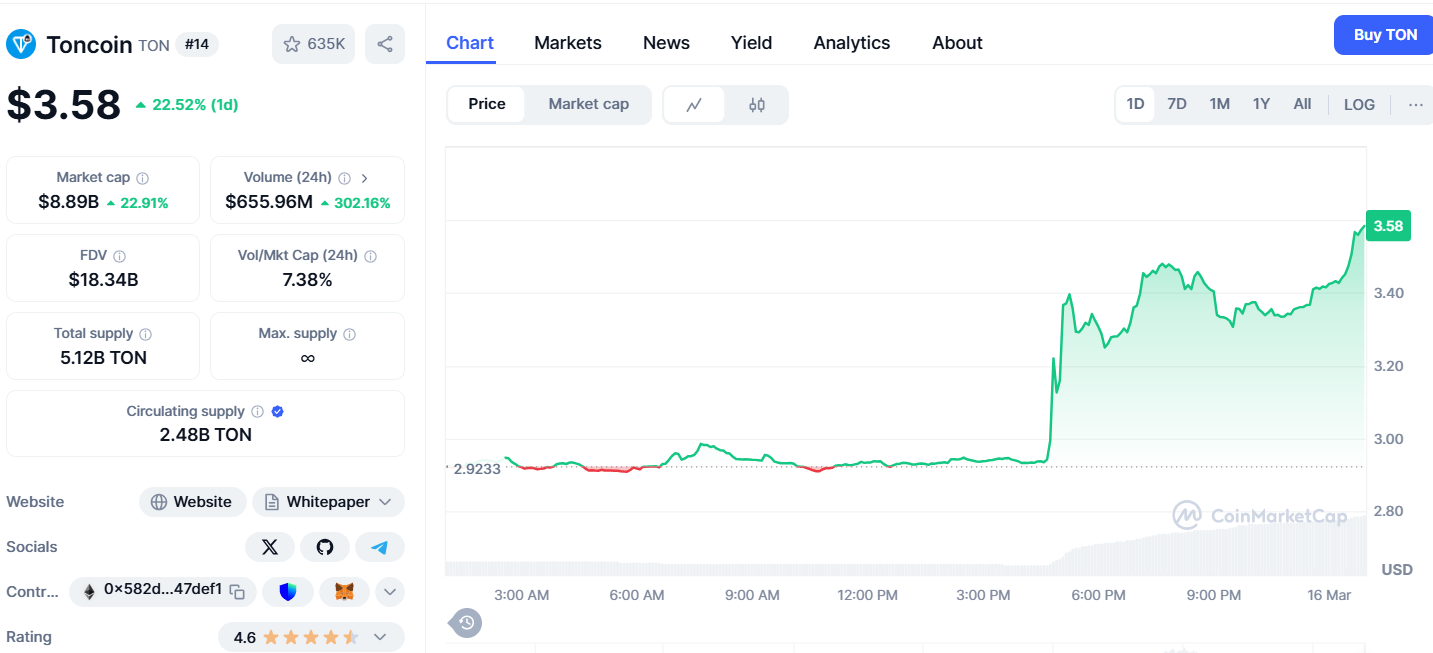Open the About tab
The width and height of the screenshot is (1433, 653).
pyautogui.click(x=957, y=43)
